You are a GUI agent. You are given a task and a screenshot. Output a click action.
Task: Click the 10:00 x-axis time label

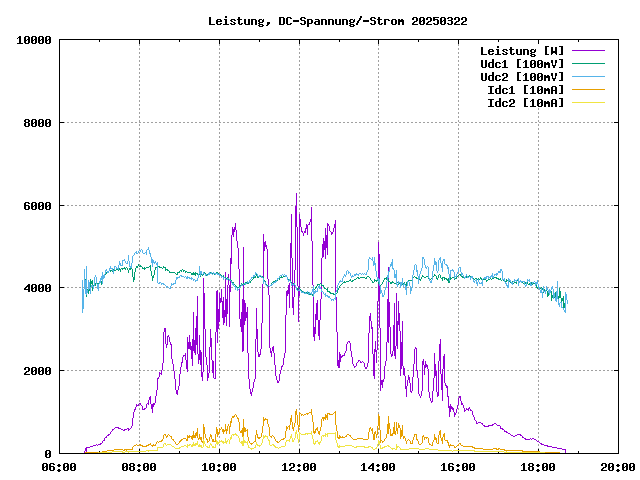tap(219, 467)
